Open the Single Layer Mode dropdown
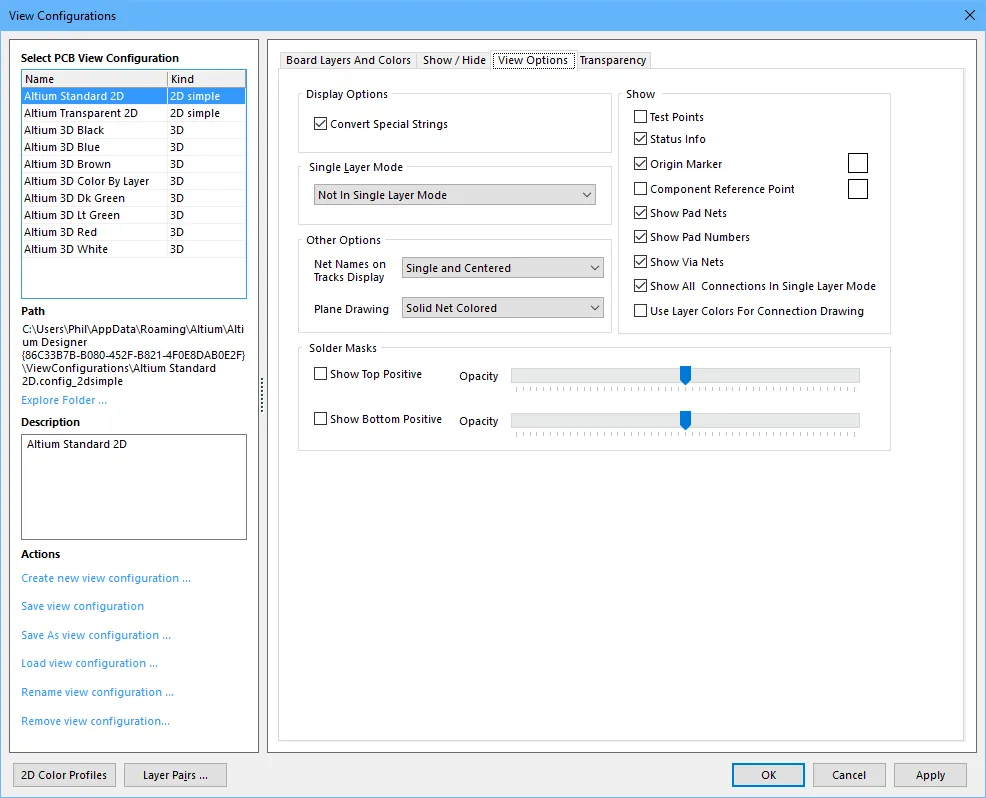 (x=454, y=195)
